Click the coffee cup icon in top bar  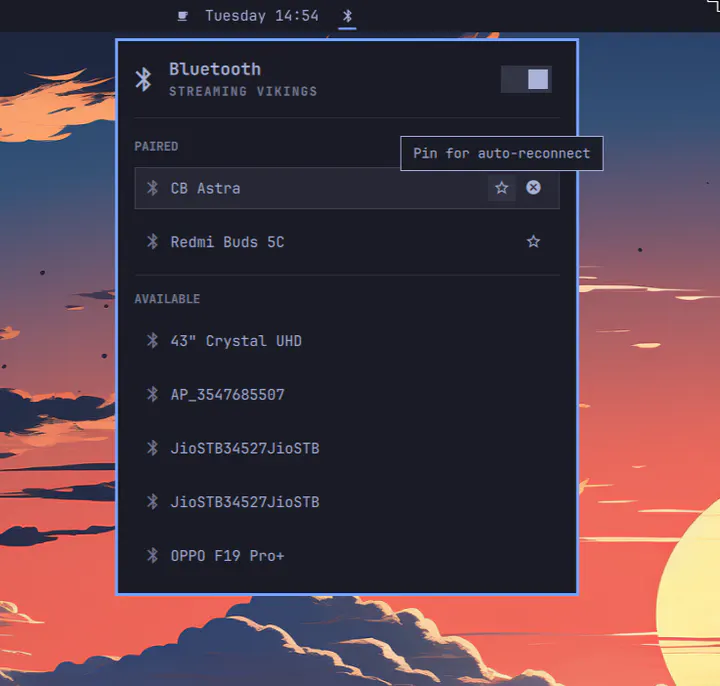(x=182, y=17)
